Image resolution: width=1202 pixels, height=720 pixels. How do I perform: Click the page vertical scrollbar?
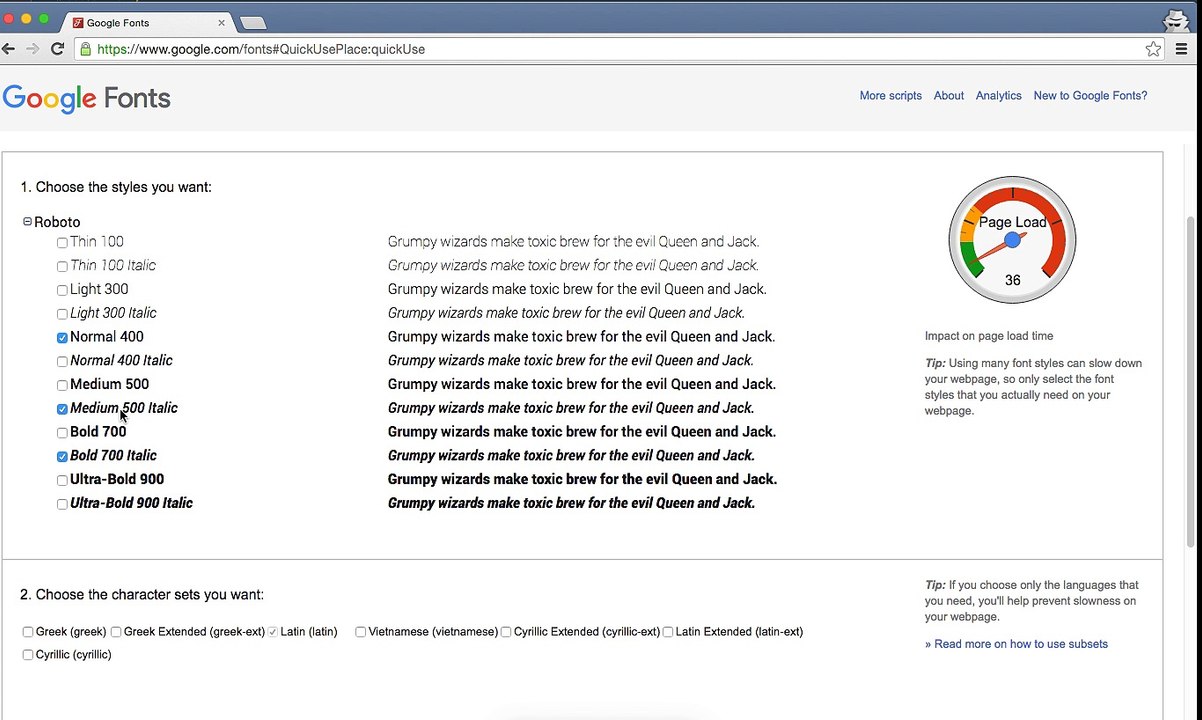click(x=1190, y=380)
